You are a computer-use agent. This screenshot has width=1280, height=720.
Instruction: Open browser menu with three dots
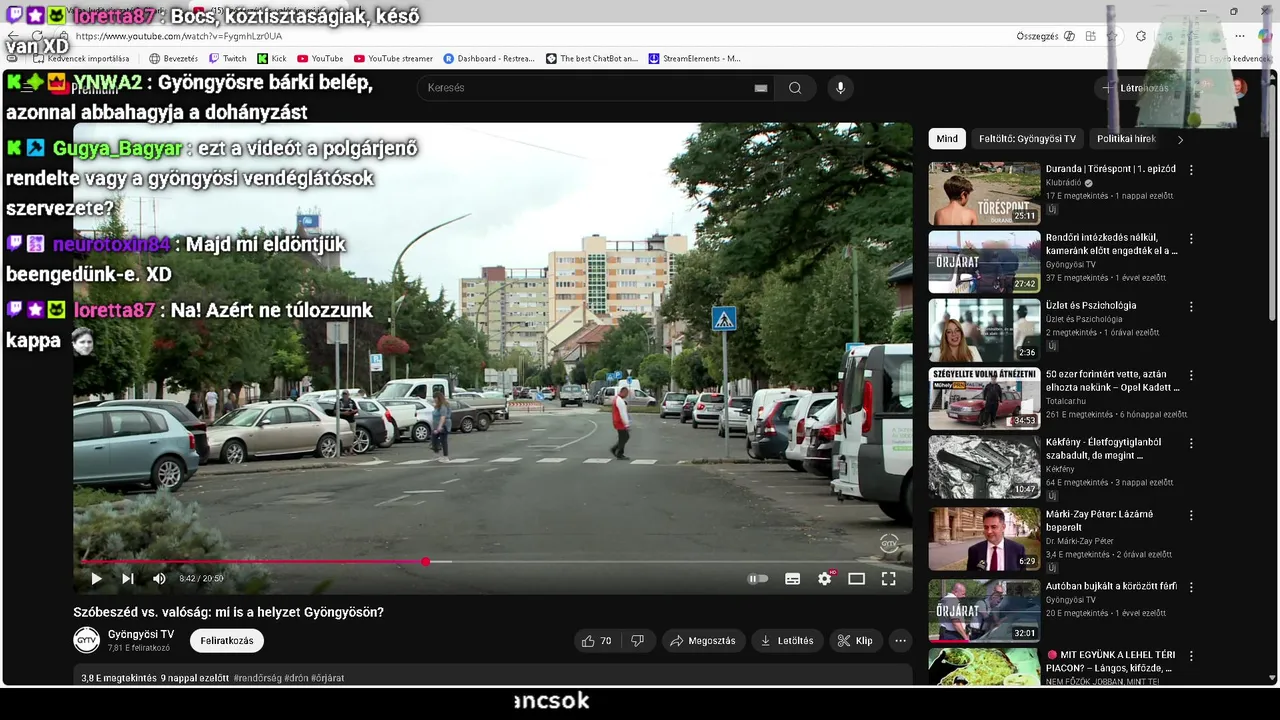(1239, 36)
